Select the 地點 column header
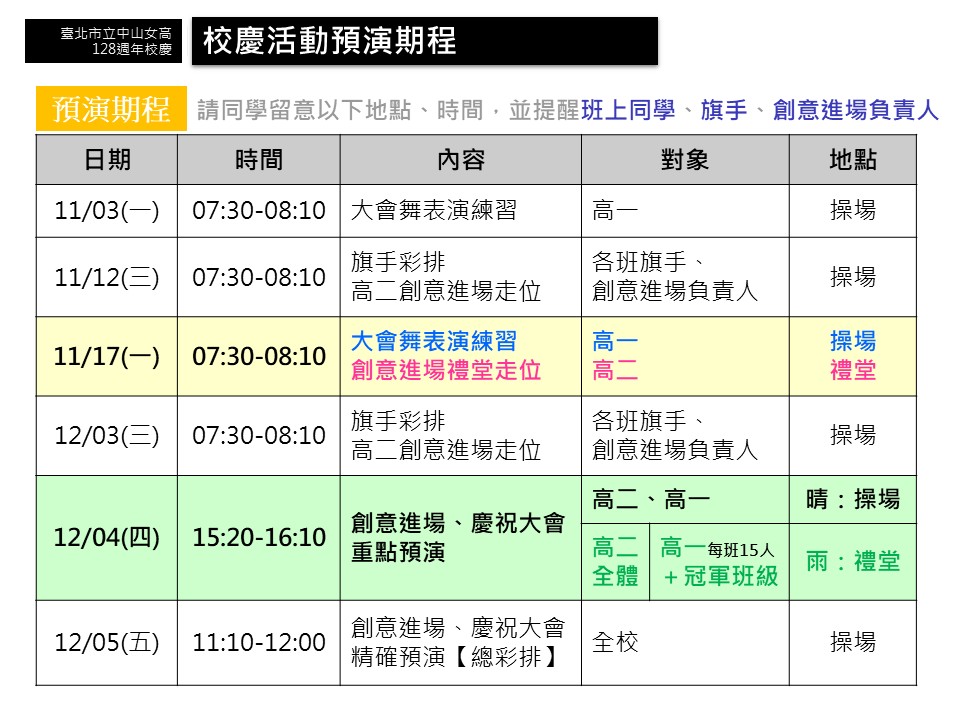Screen dimensions: 960x720 852,160
